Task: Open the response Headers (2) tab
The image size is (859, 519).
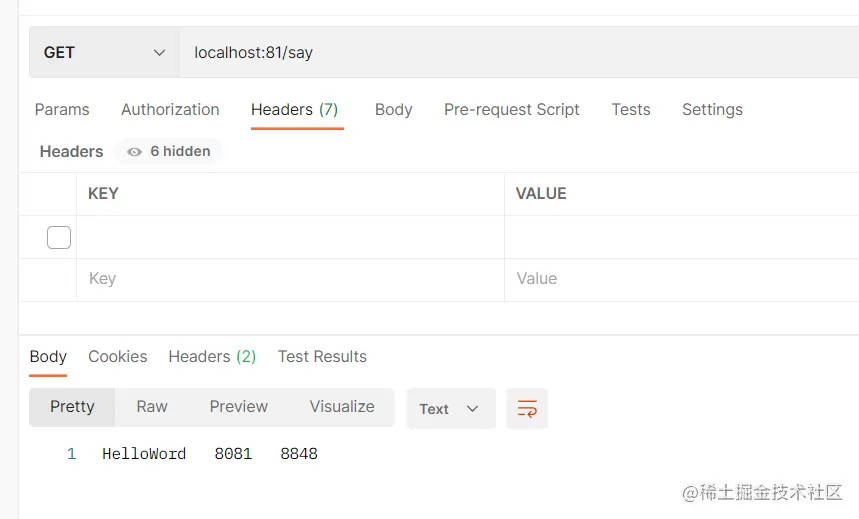Action: click(212, 357)
